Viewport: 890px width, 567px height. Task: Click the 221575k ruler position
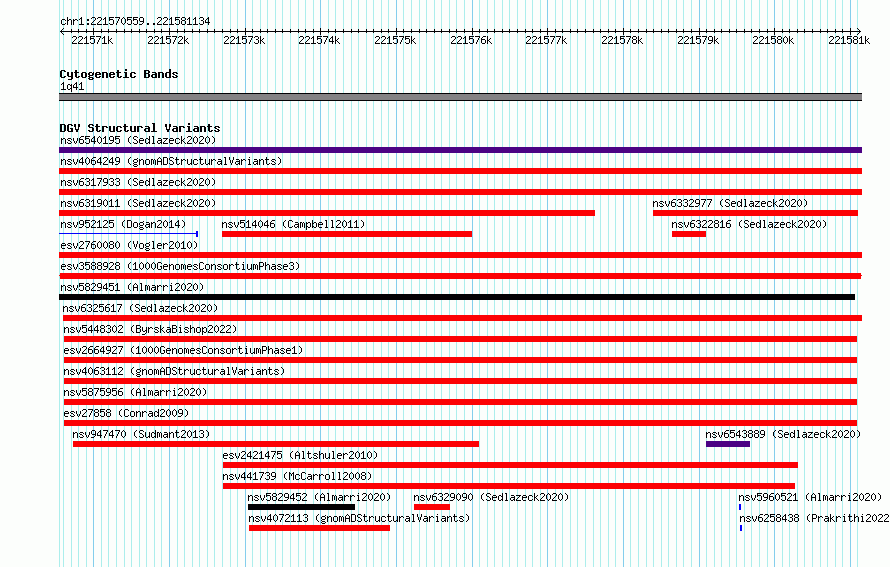click(x=395, y=40)
